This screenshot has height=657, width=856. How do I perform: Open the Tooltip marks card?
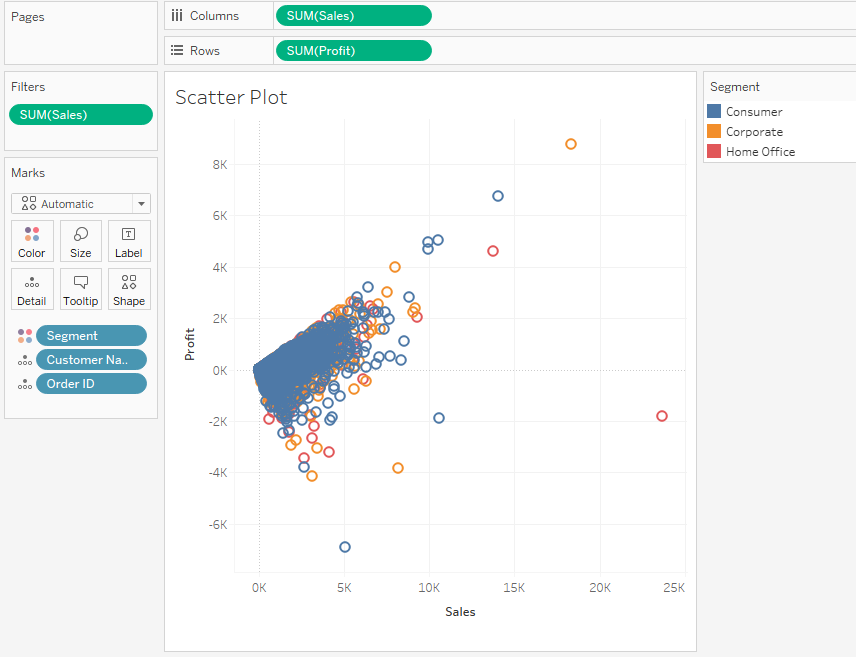pos(81,289)
